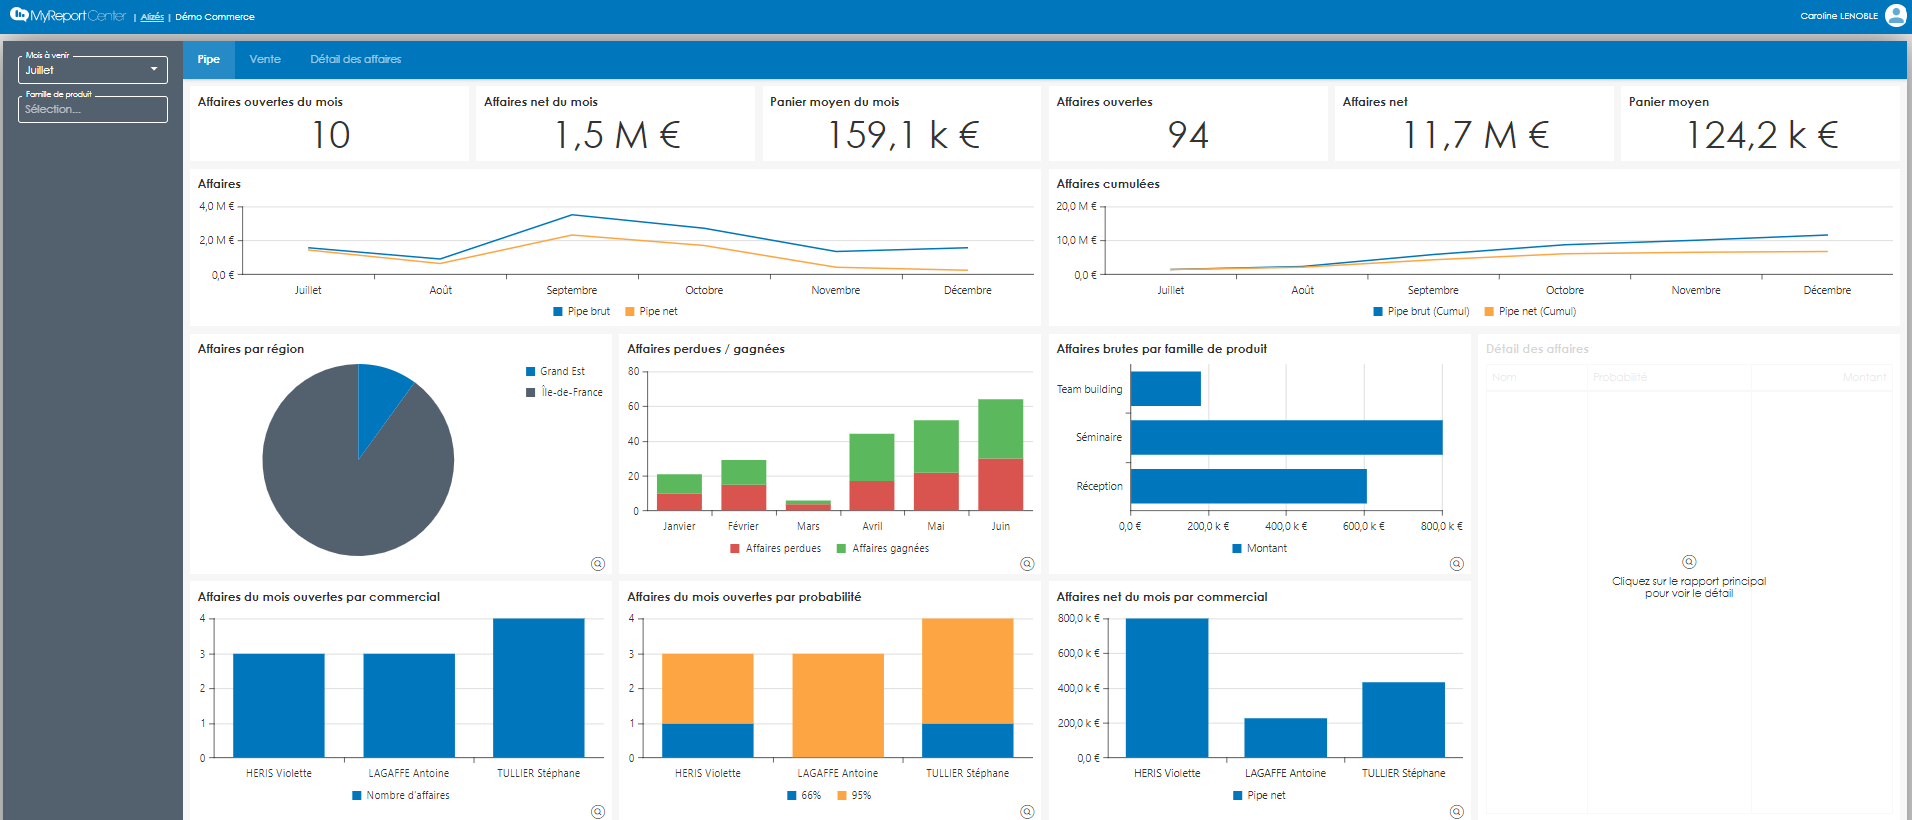Click magnifier icon in Détail des affaires panel

click(1689, 562)
